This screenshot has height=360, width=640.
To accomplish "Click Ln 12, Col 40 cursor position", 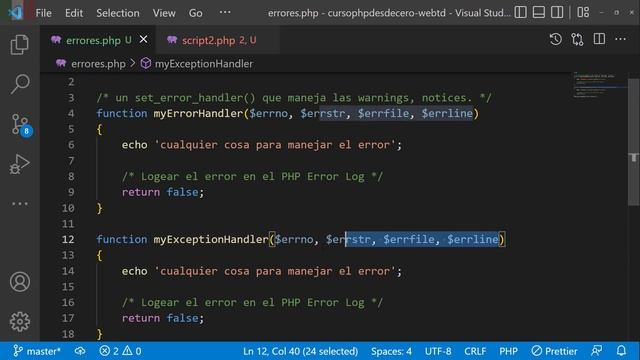I will tap(300, 351).
